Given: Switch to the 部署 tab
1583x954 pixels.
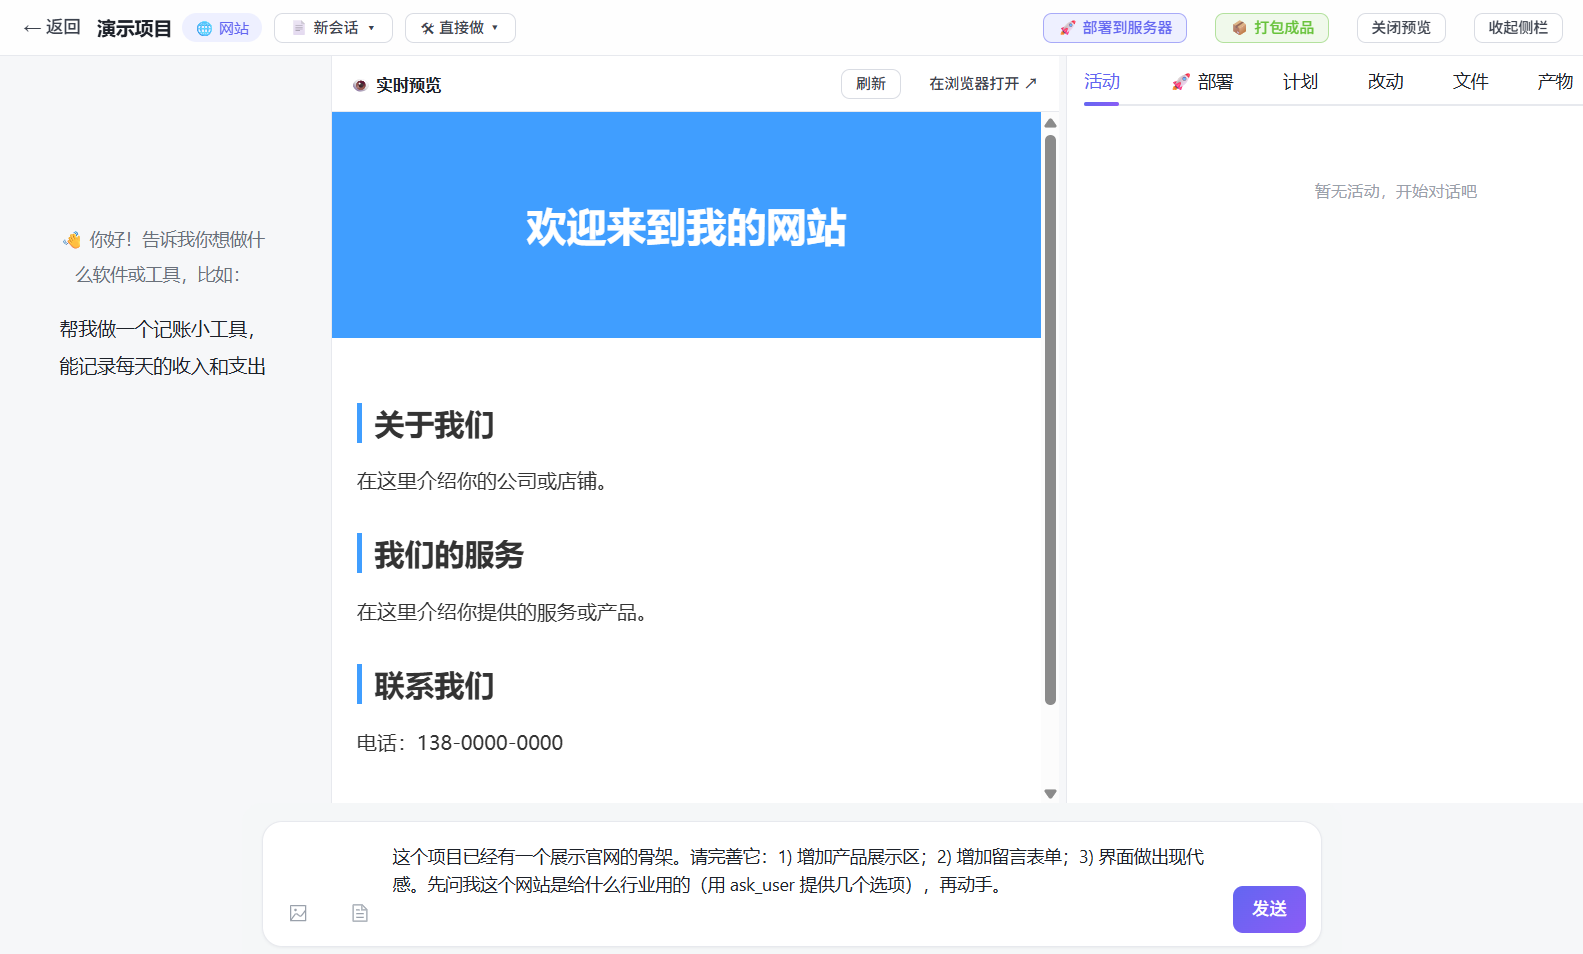Looking at the screenshot, I should tap(1203, 82).
